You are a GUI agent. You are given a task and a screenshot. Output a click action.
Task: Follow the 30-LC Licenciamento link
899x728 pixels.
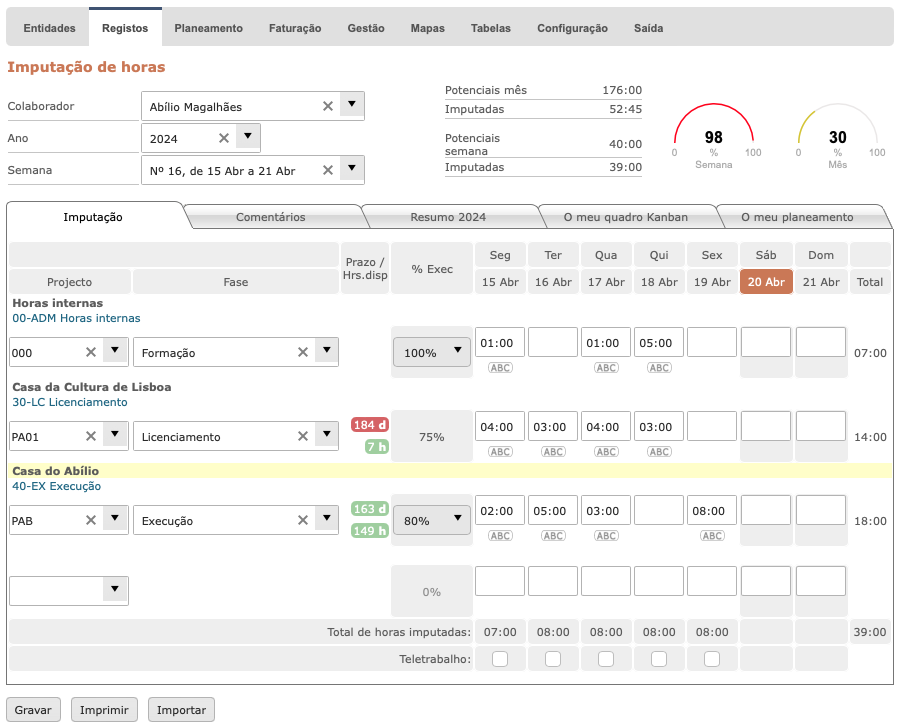70,402
